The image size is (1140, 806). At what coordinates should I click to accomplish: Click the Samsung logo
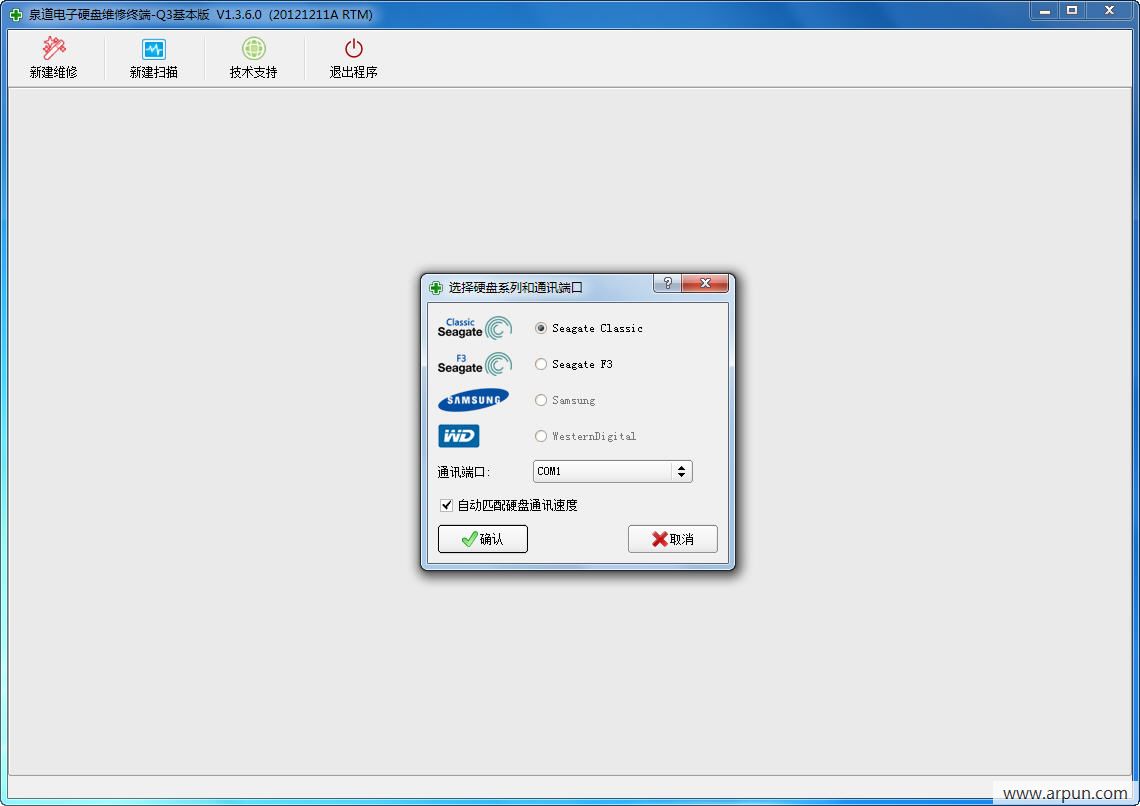pyautogui.click(x=473, y=400)
